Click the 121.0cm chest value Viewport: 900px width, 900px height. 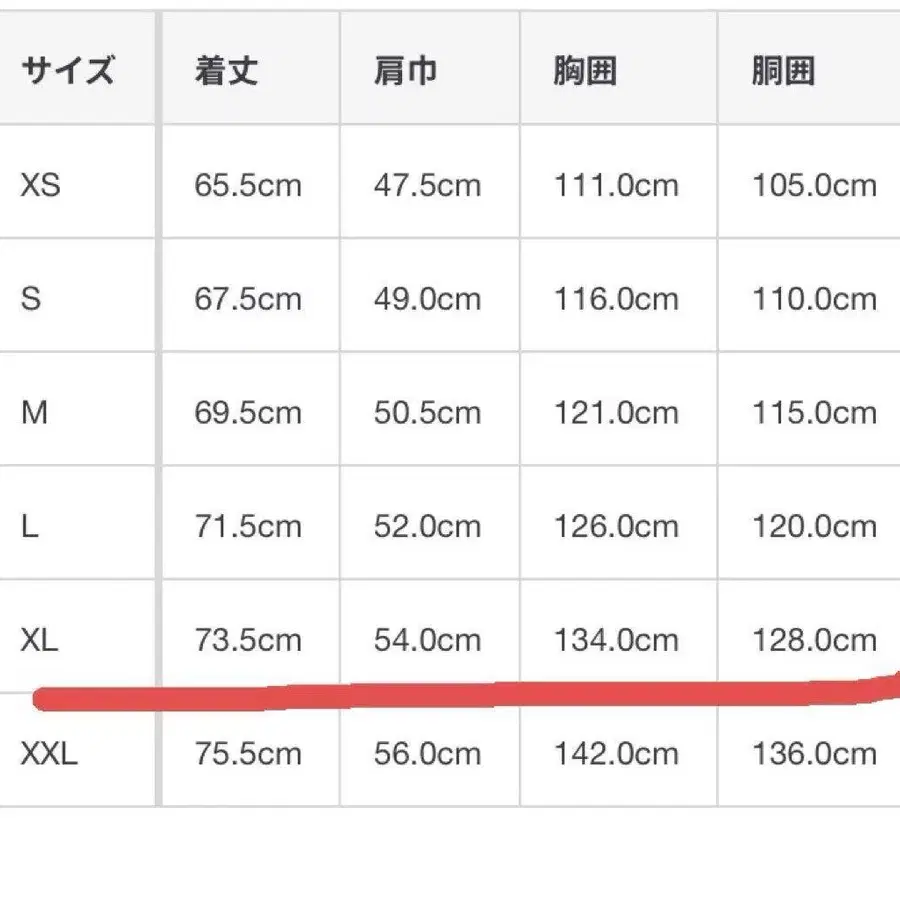click(x=616, y=413)
